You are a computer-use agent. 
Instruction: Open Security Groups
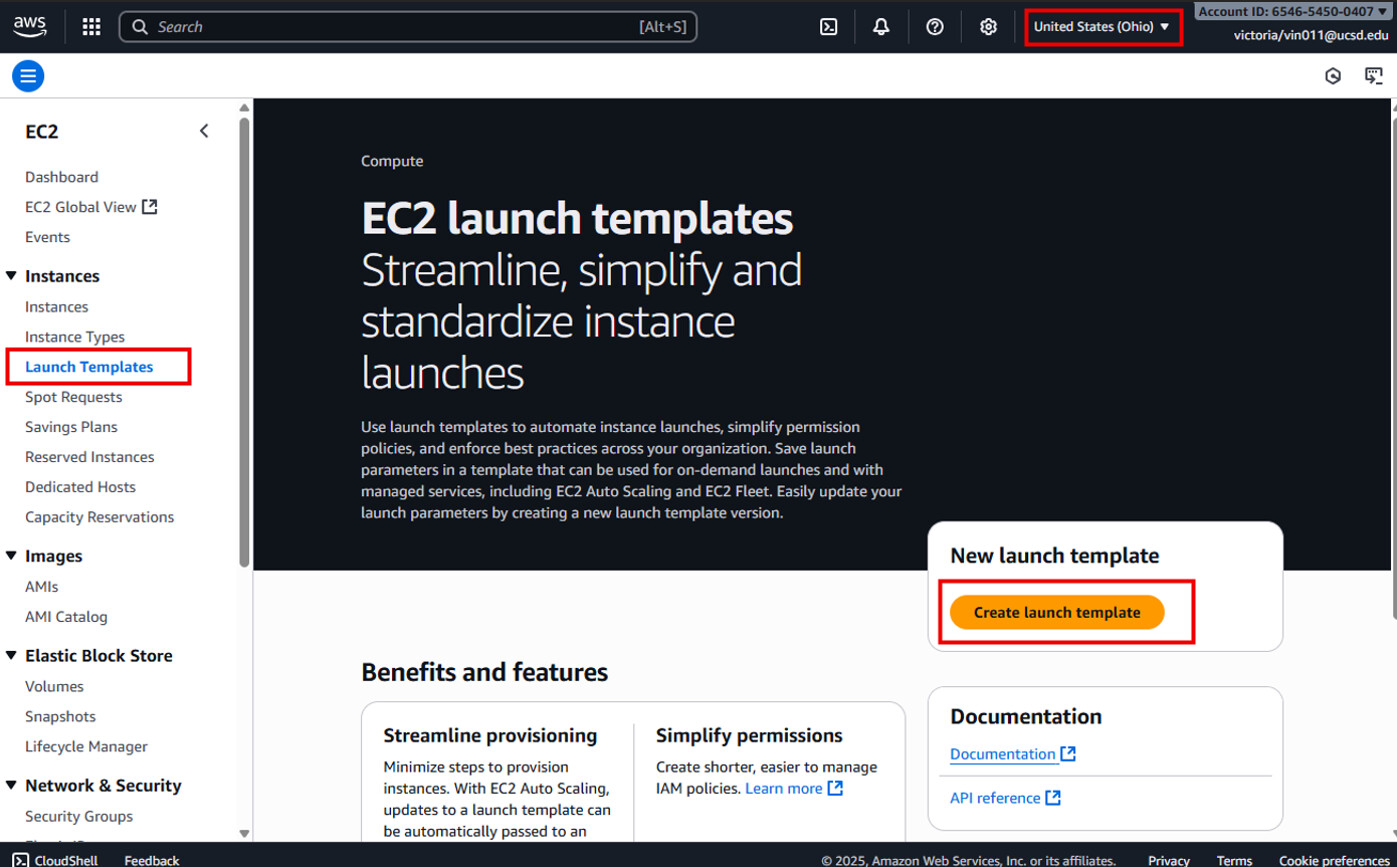click(x=79, y=817)
